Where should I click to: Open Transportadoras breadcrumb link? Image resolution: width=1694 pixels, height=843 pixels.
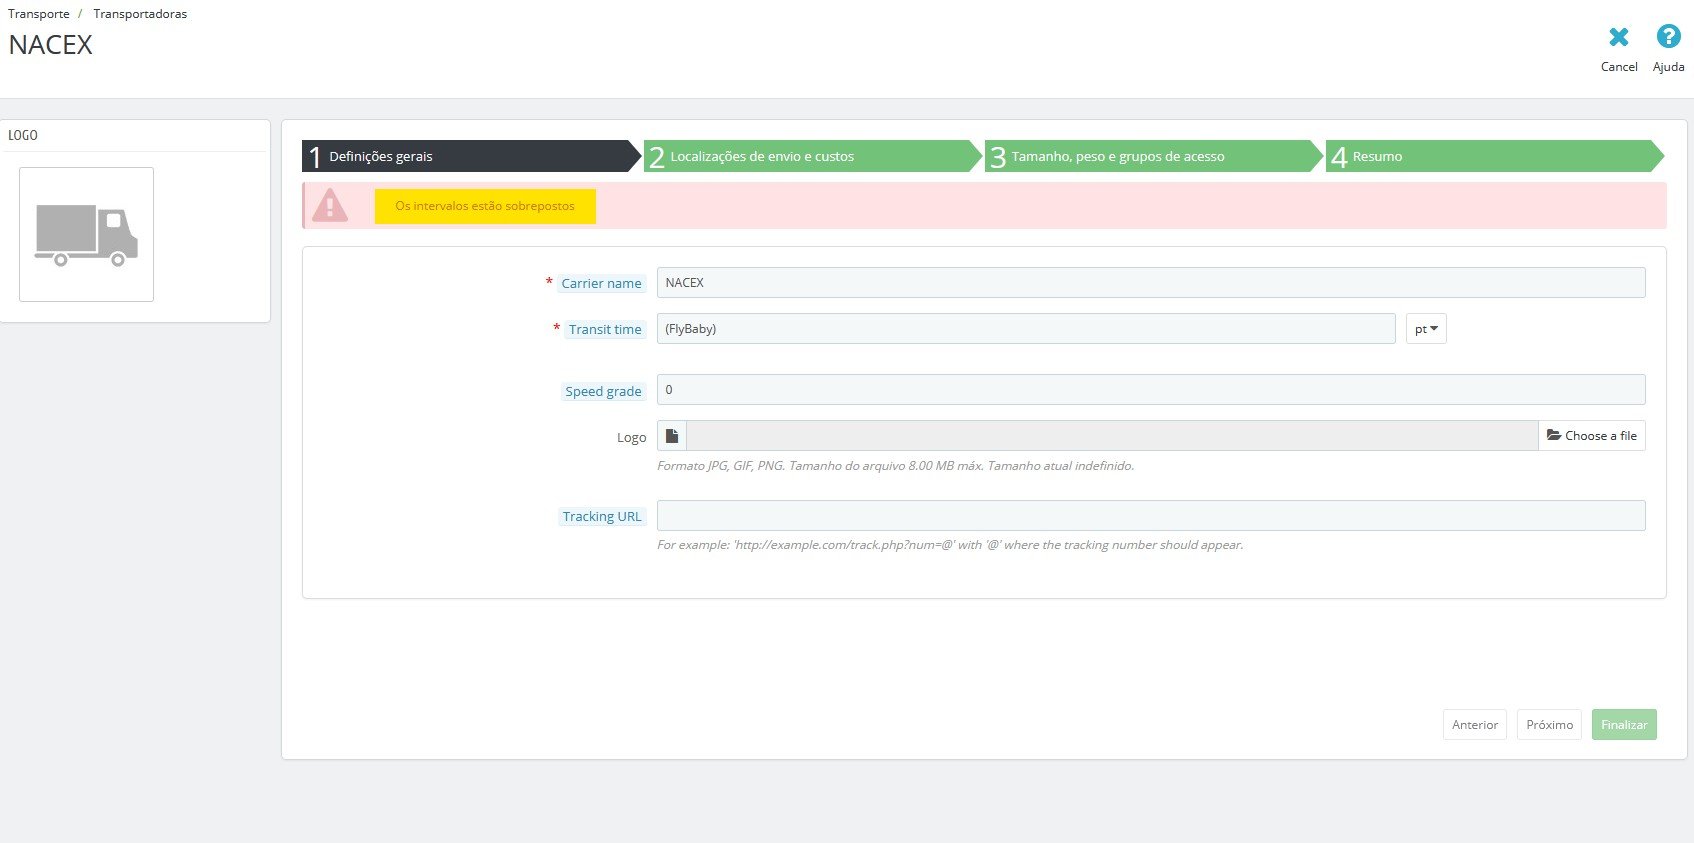[140, 14]
